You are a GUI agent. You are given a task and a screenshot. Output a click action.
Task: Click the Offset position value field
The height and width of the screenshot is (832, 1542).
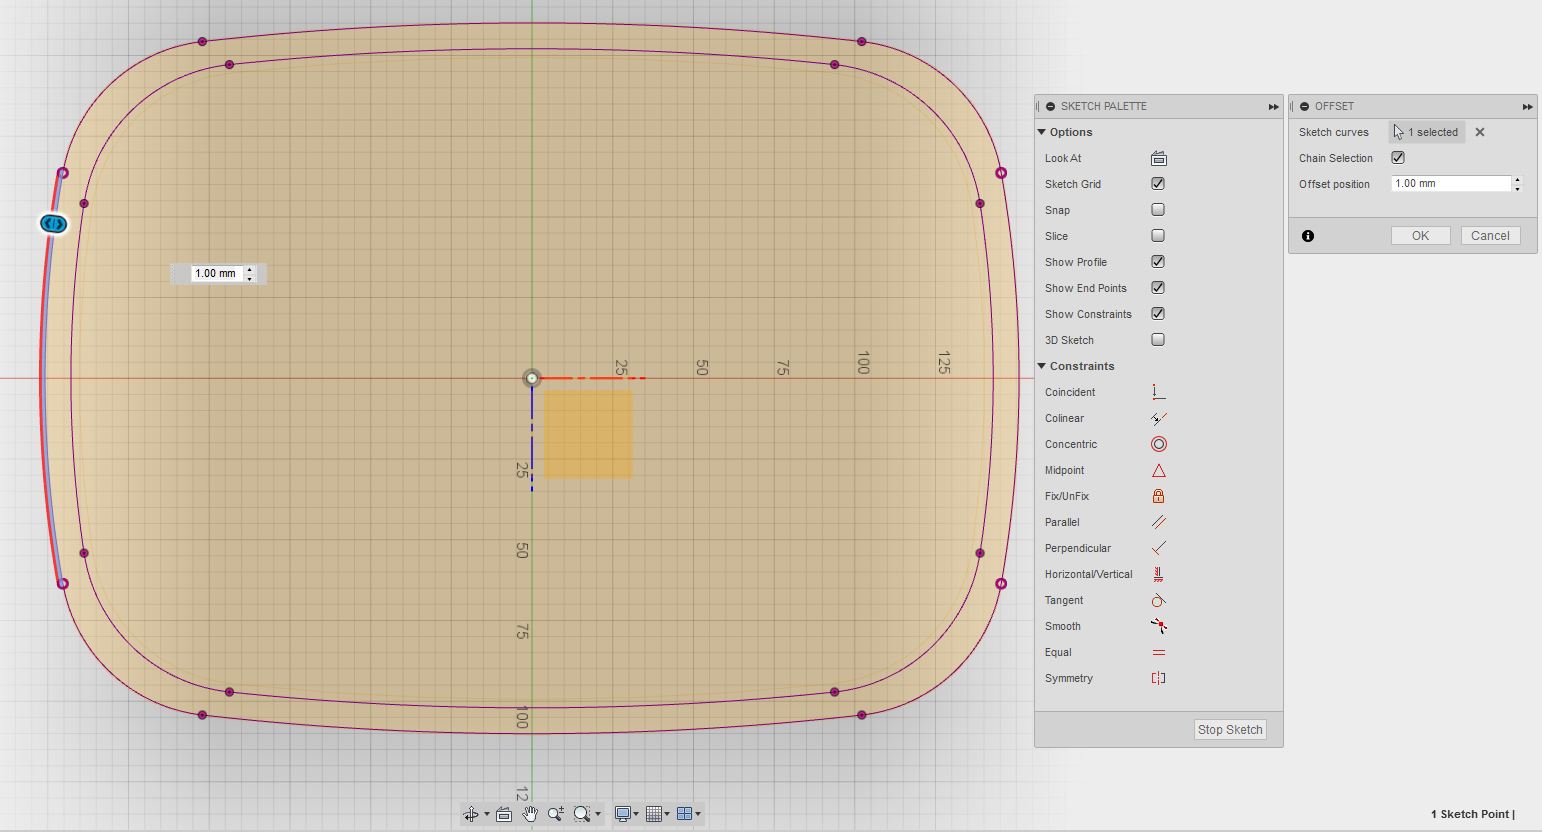(1448, 183)
